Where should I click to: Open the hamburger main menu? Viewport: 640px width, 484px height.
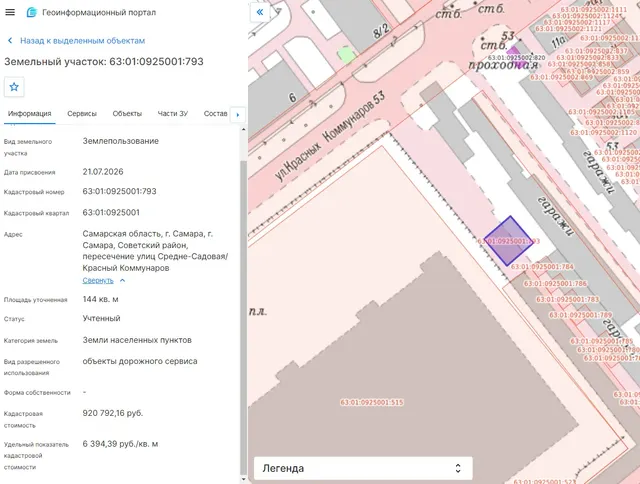point(10,12)
